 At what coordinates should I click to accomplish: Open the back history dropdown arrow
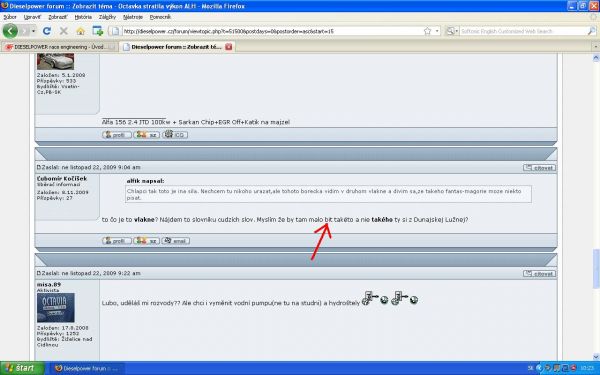tap(33, 31)
